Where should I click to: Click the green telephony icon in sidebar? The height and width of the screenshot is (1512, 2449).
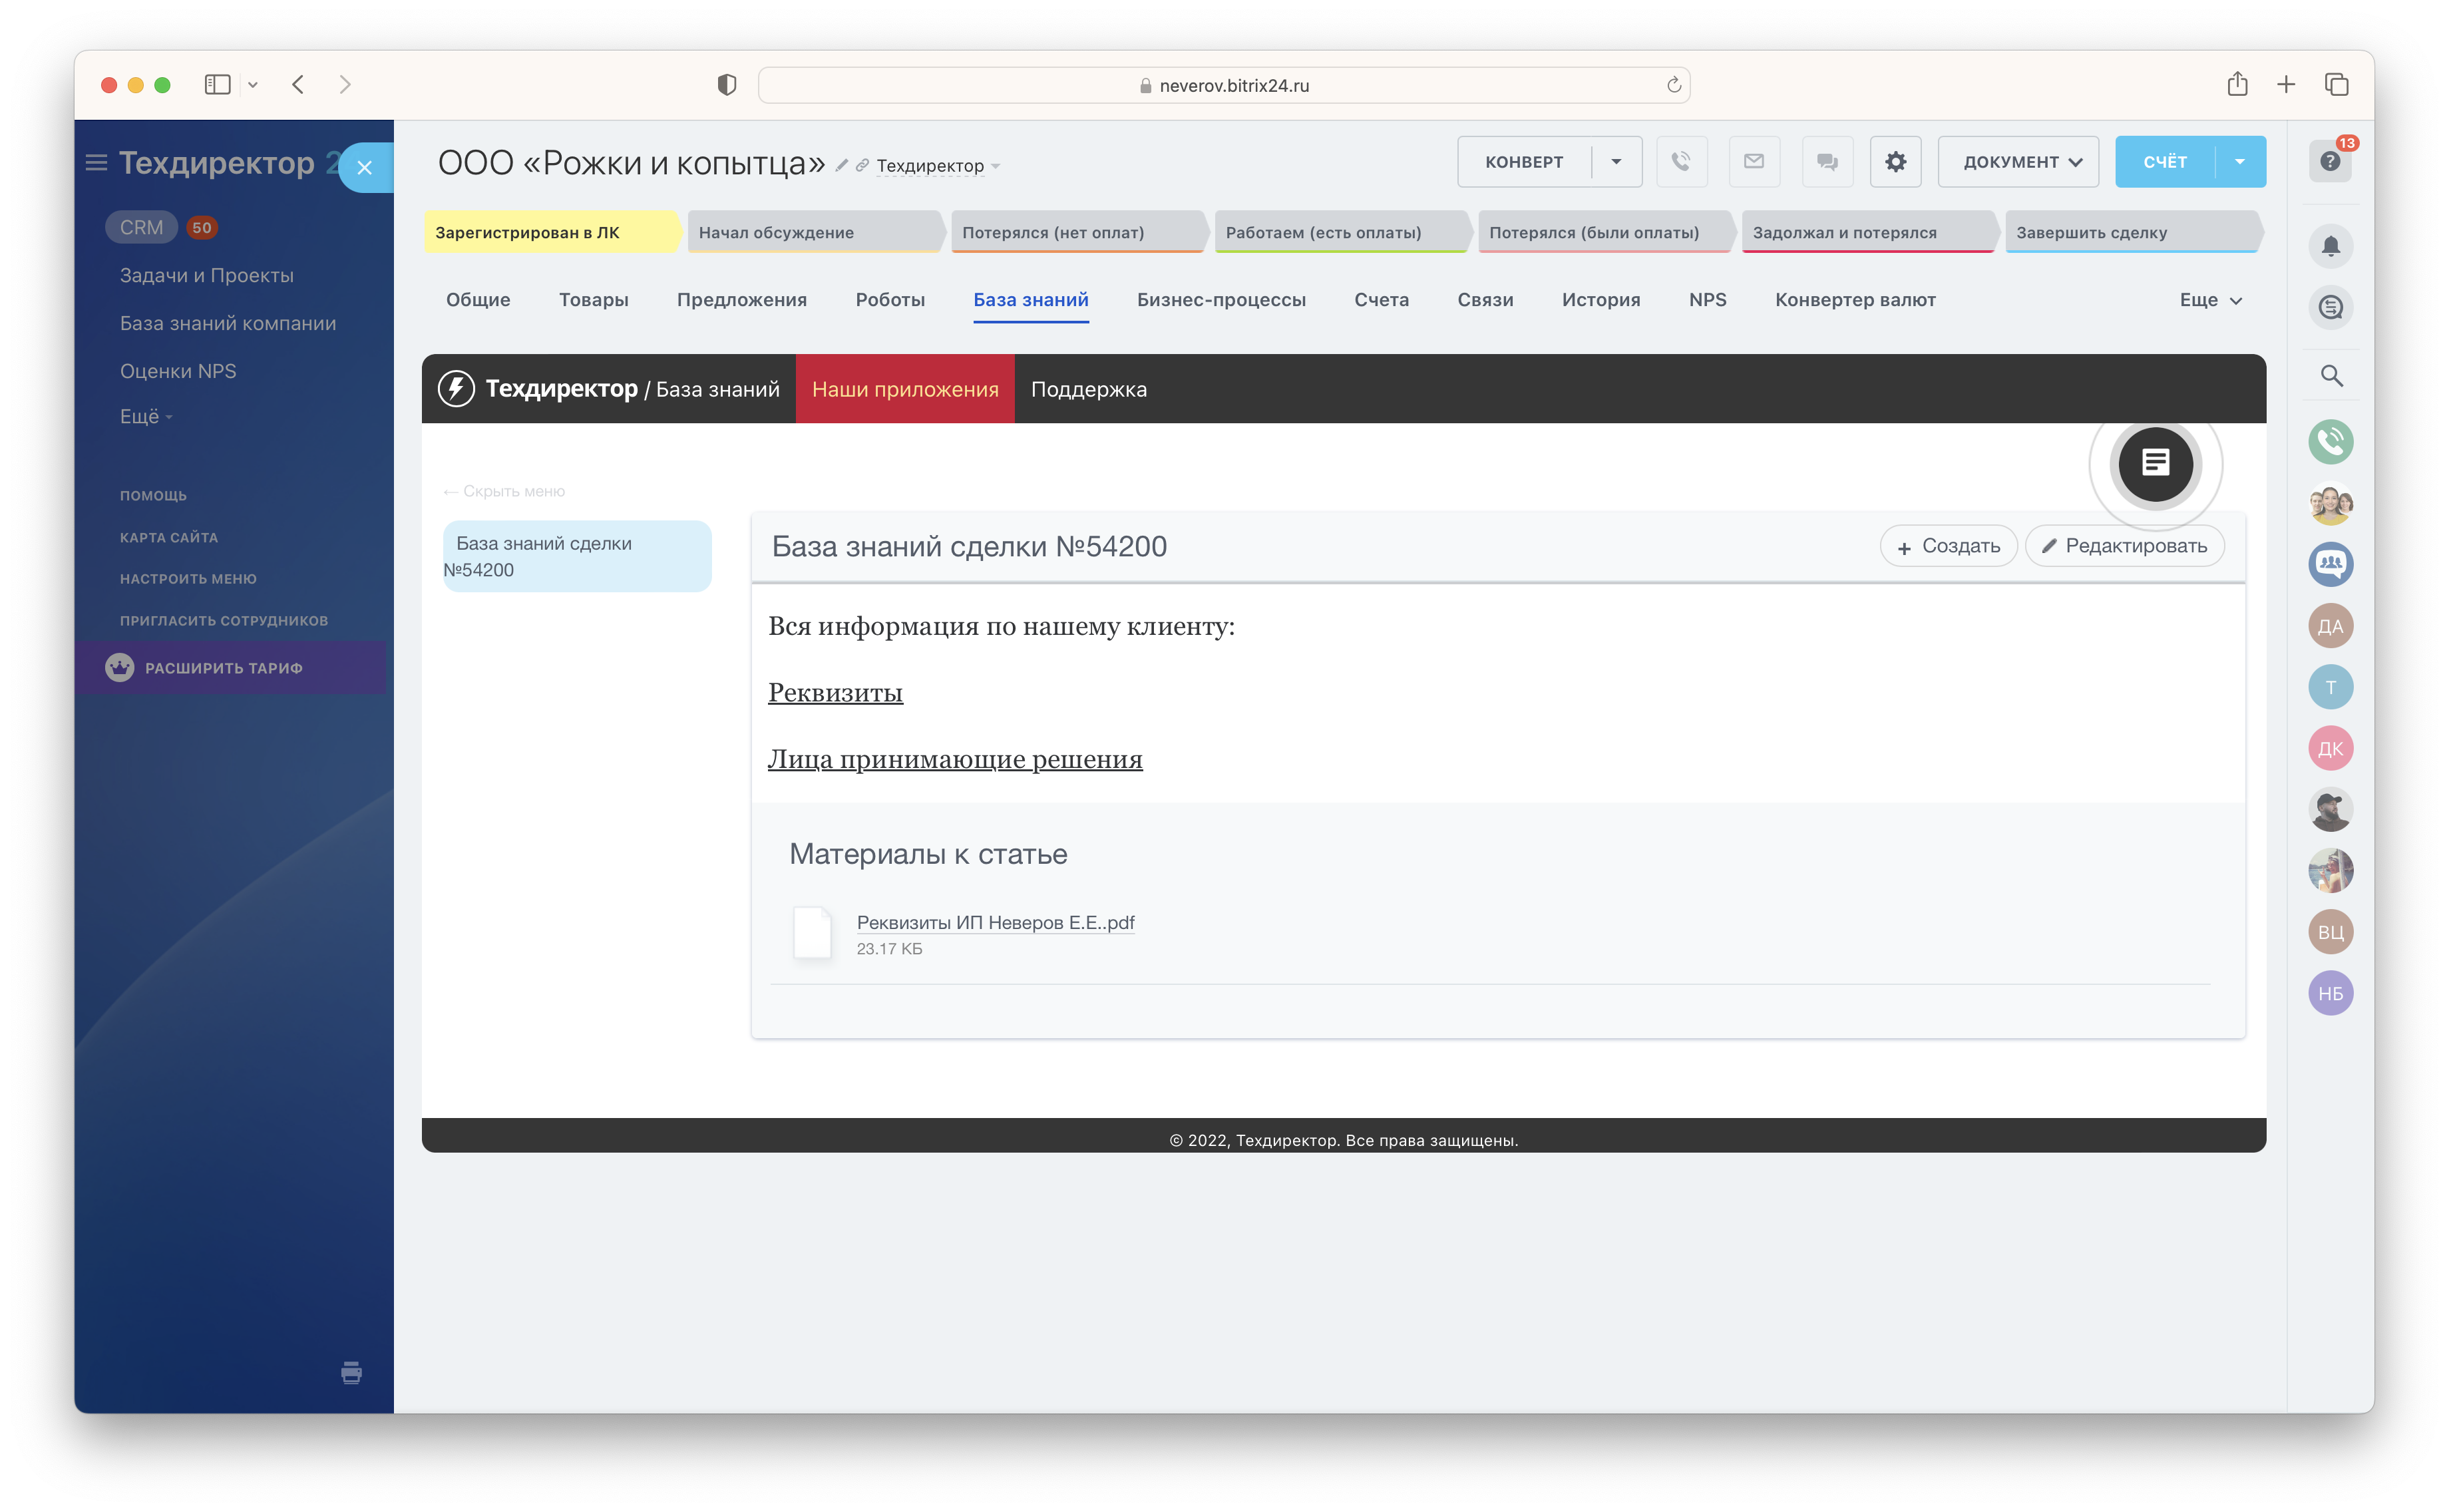point(2330,441)
